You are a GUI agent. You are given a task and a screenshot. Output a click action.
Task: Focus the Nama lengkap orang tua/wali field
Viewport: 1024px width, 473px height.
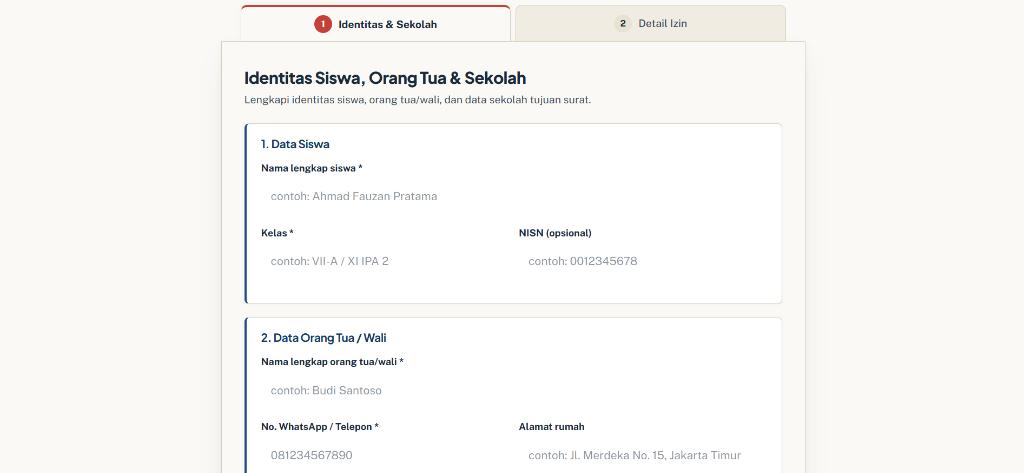(513, 391)
